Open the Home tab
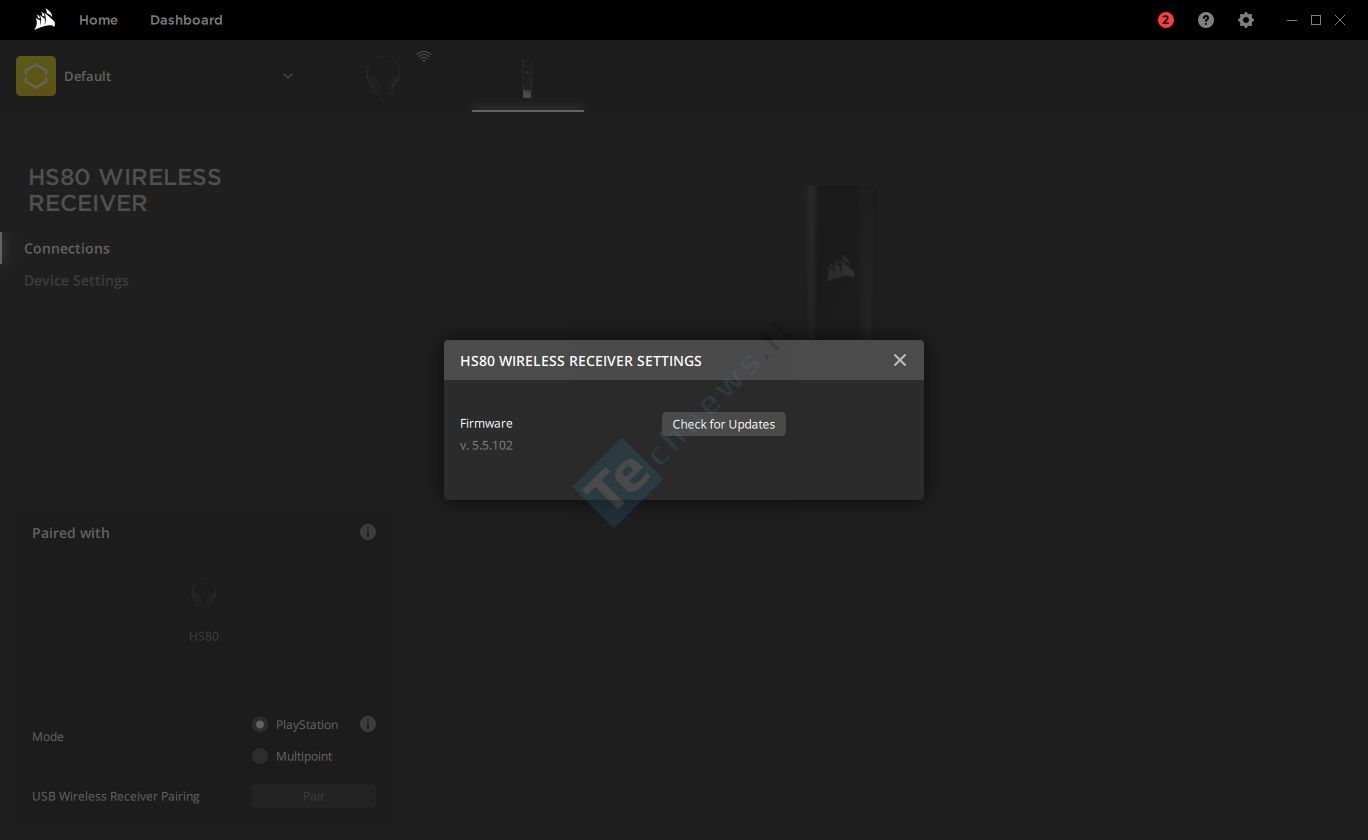 coord(98,20)
